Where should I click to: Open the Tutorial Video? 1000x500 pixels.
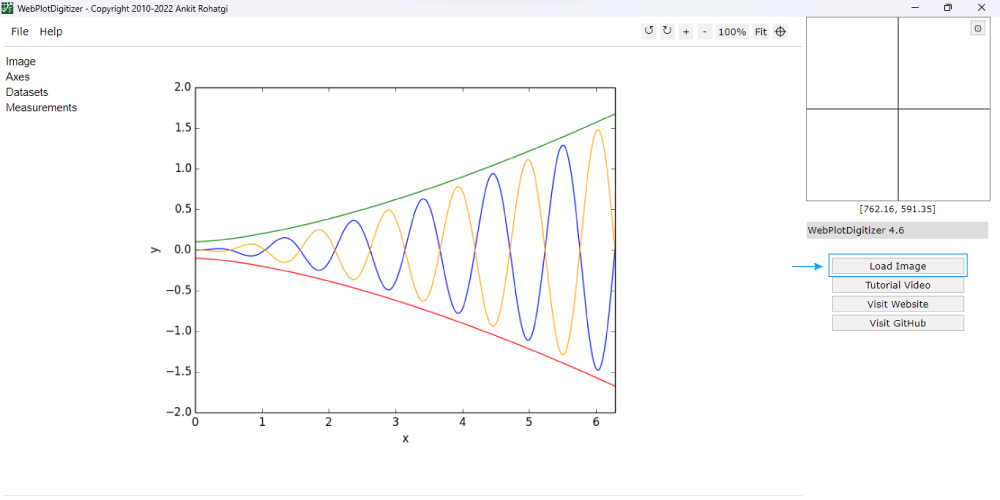(x=898, y=285)
